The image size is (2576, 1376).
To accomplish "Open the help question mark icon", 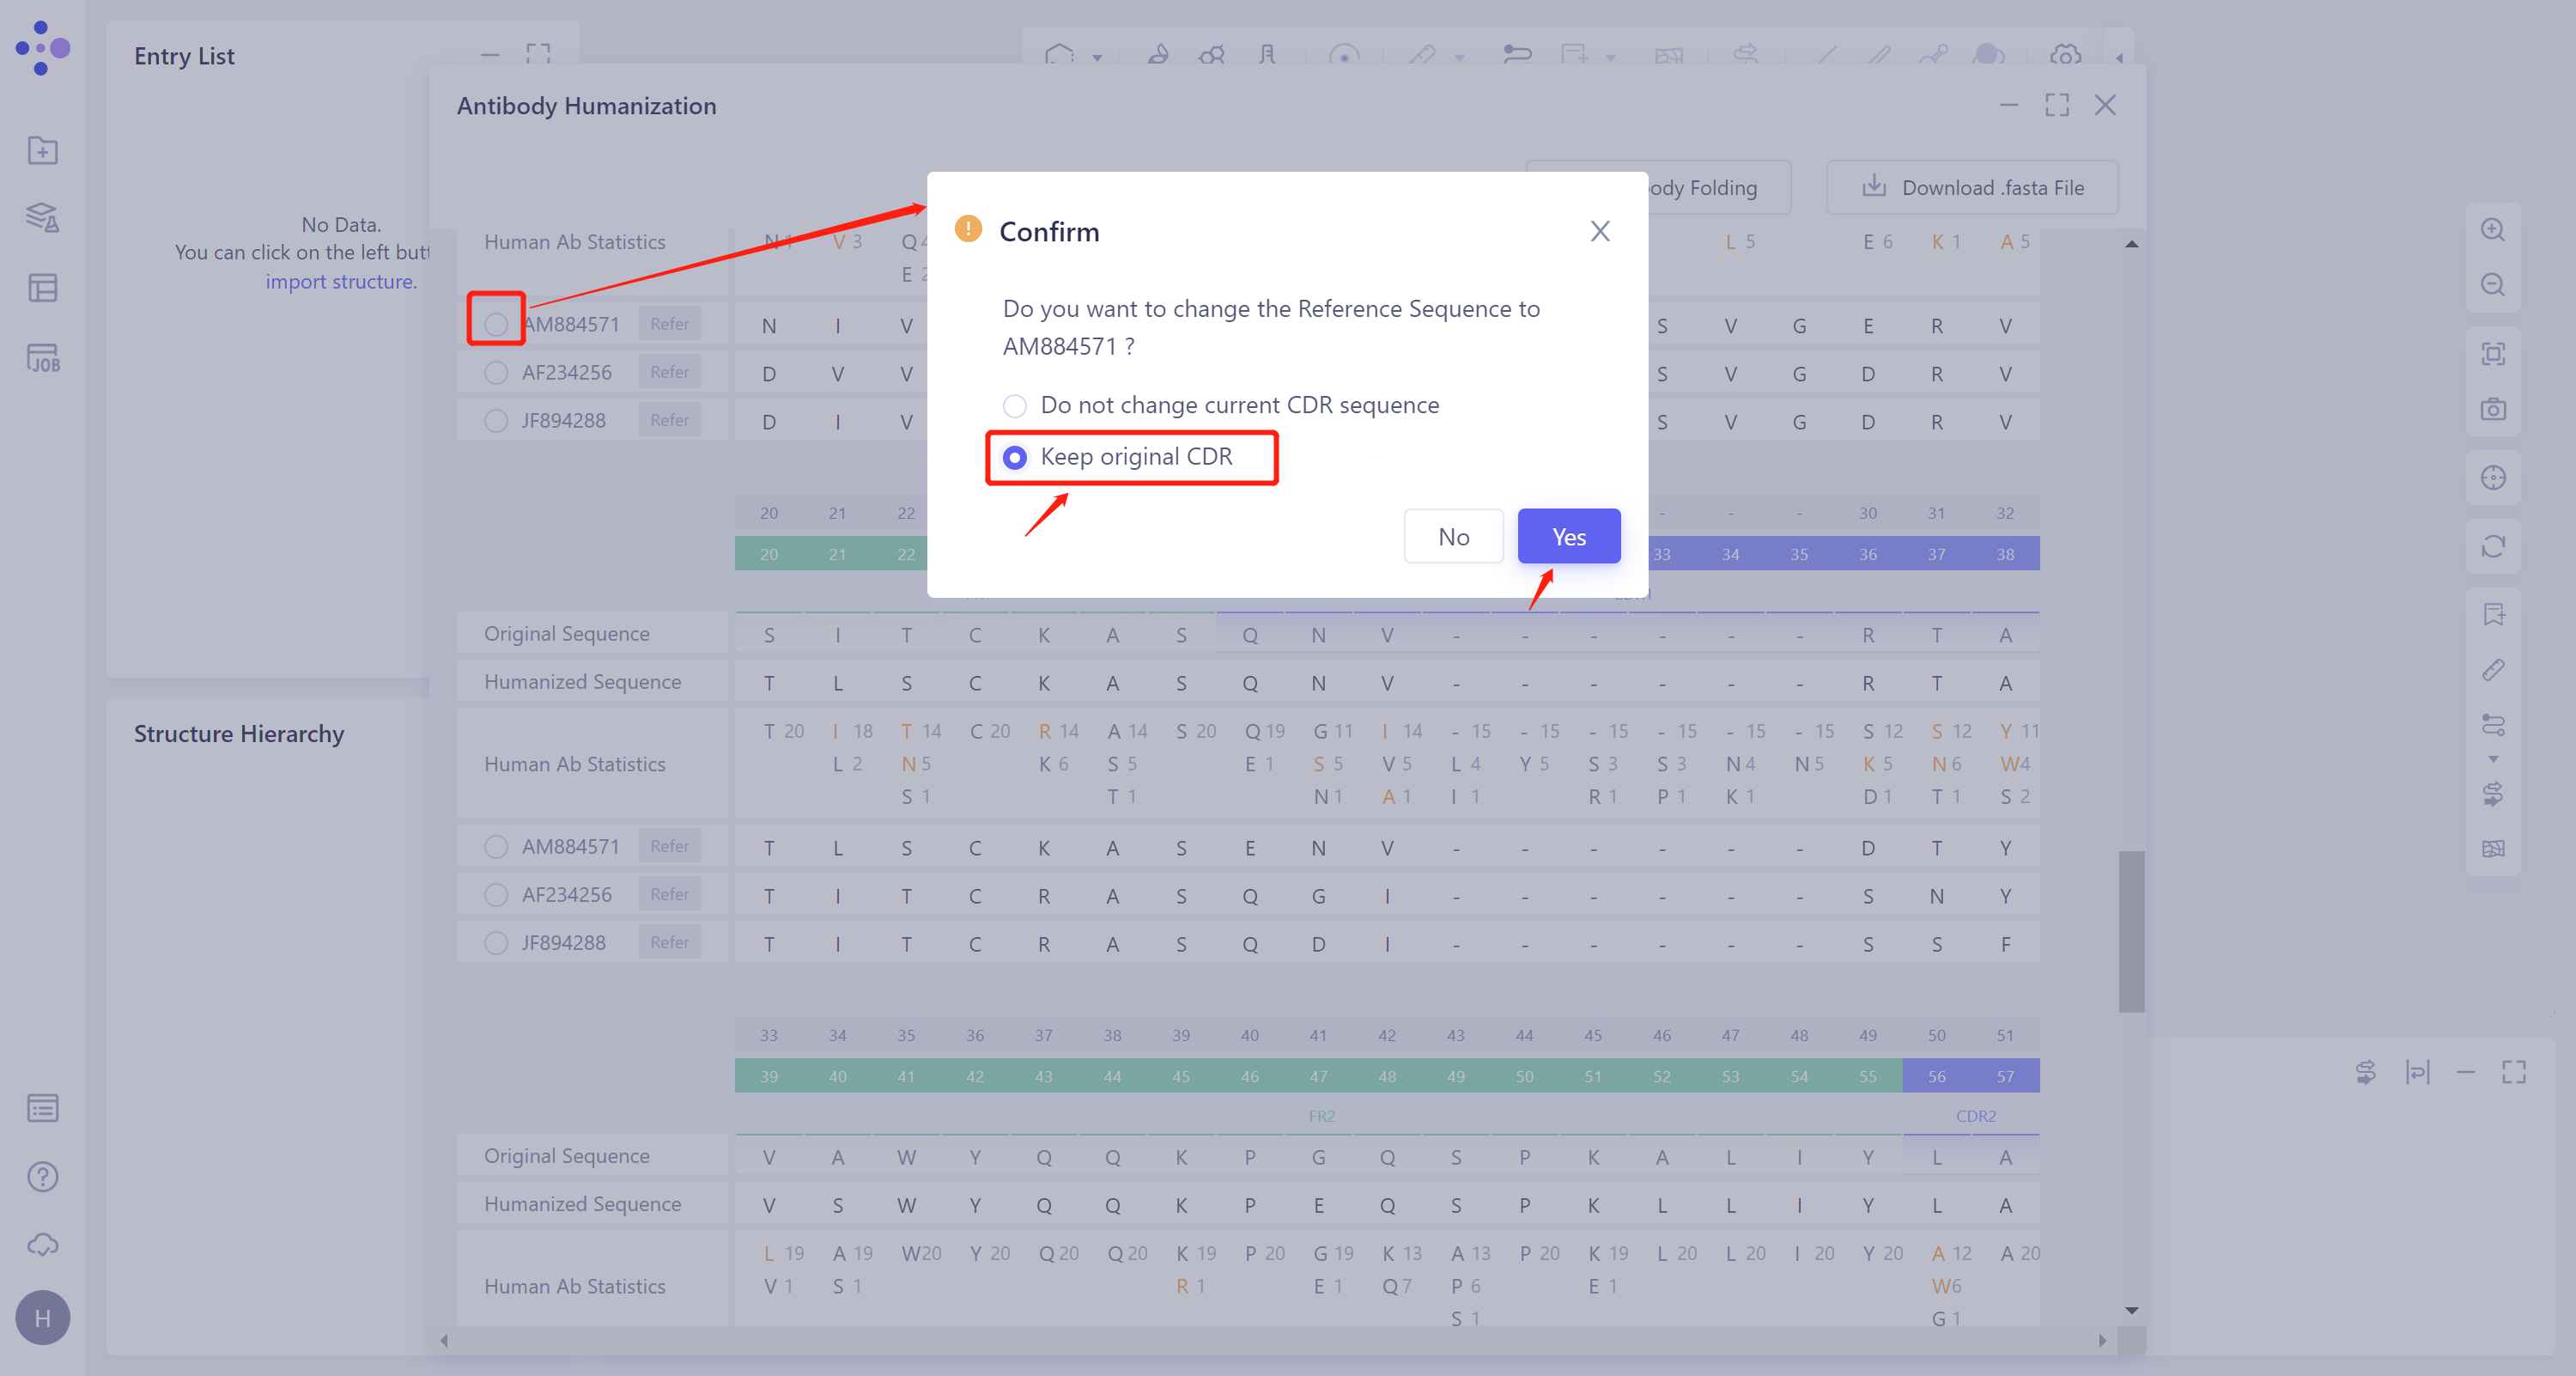I will tap(43, 1177).
